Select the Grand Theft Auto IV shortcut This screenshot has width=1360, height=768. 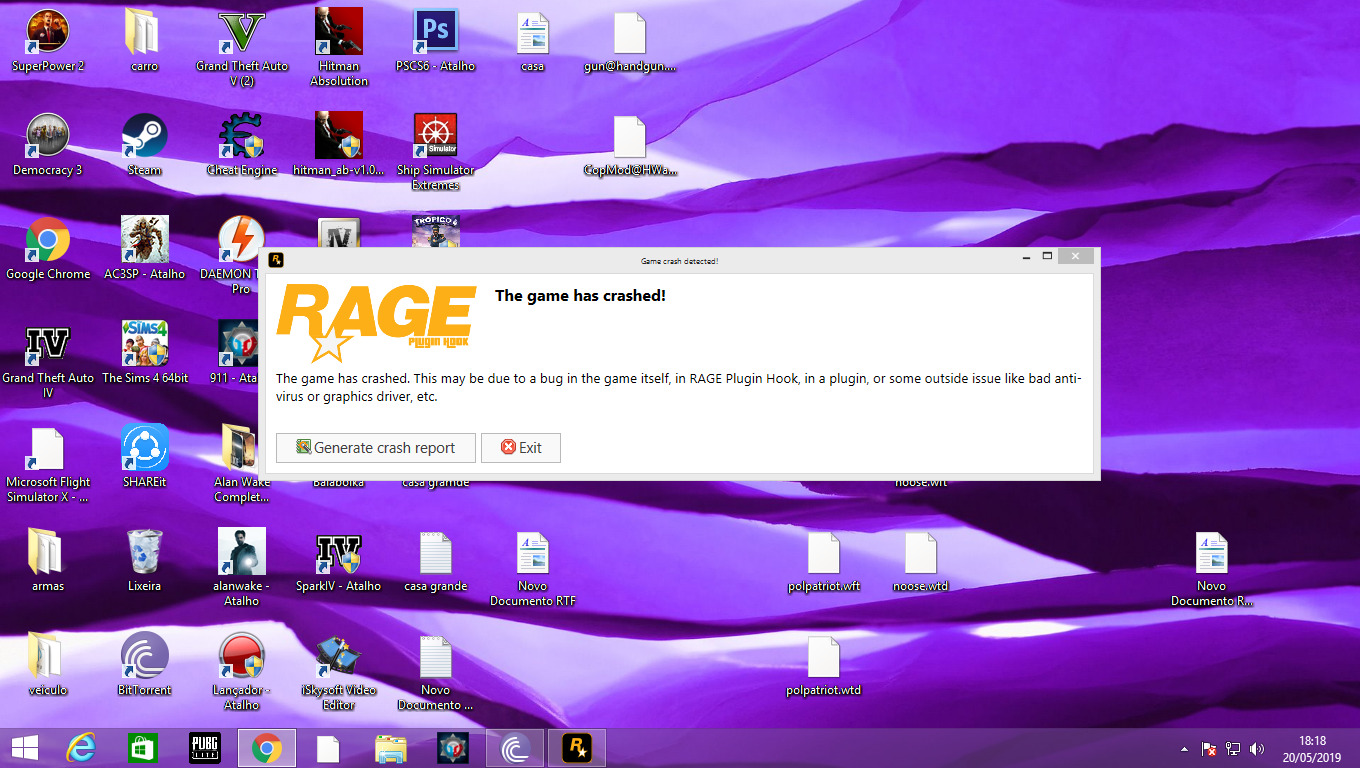[48, 360]
